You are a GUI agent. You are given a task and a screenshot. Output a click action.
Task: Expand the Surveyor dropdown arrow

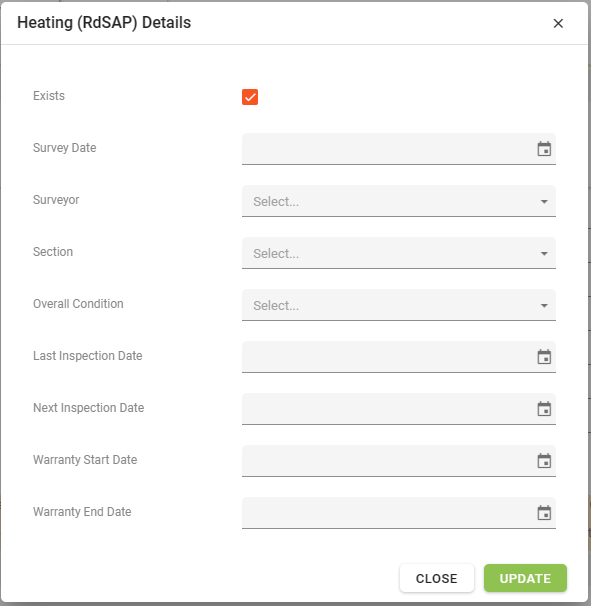544,201
